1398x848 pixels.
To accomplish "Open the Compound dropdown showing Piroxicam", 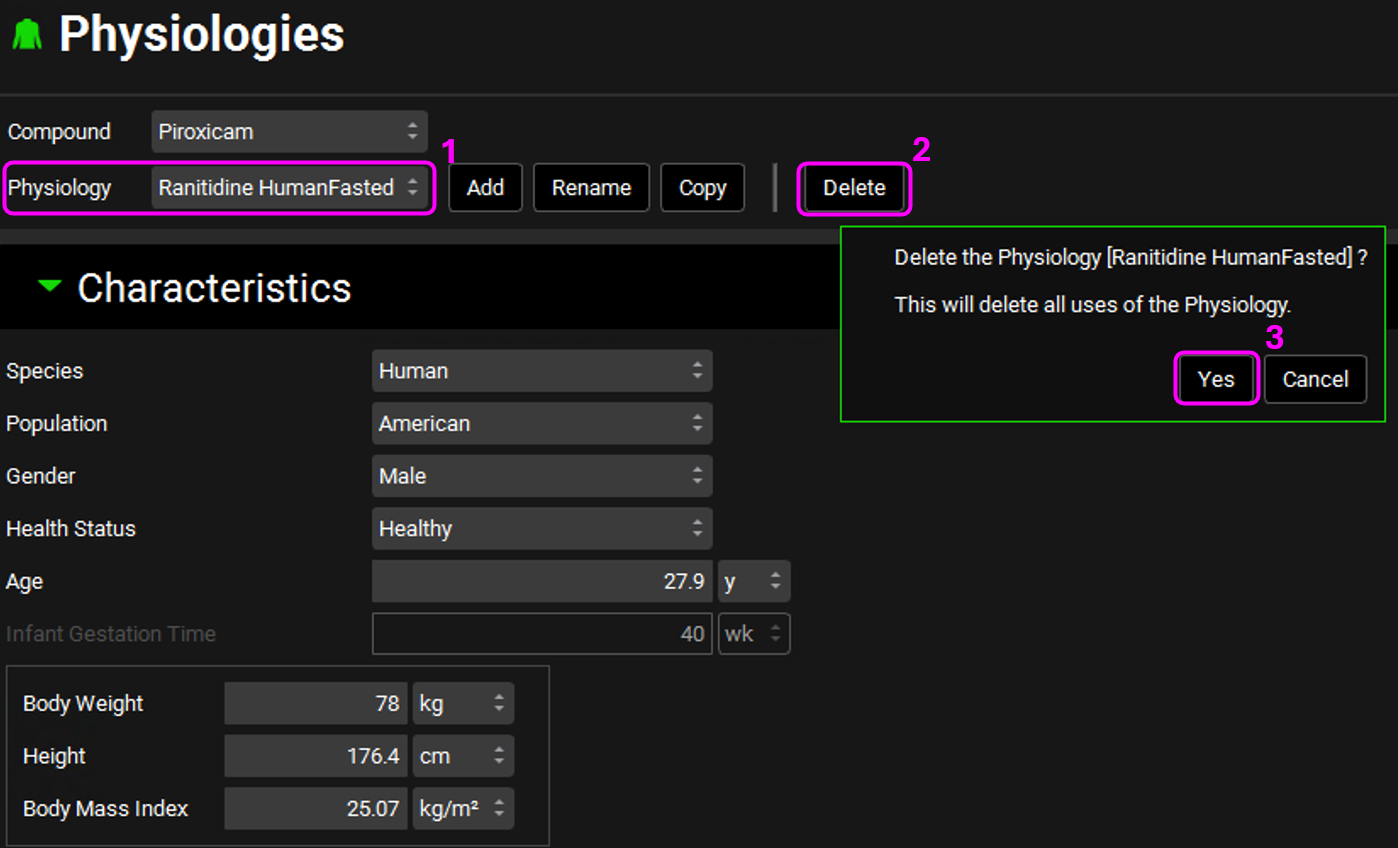I will coord(289,132).
